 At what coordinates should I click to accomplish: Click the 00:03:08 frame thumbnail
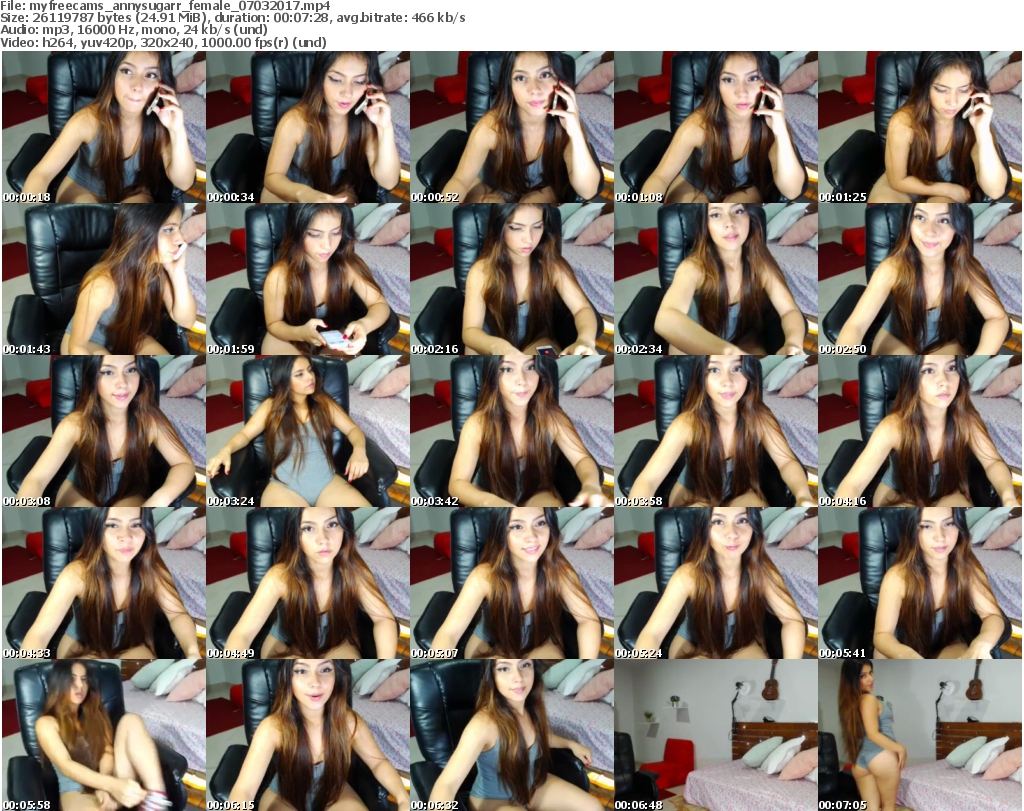pyautogui.click(x=104, y=431)
